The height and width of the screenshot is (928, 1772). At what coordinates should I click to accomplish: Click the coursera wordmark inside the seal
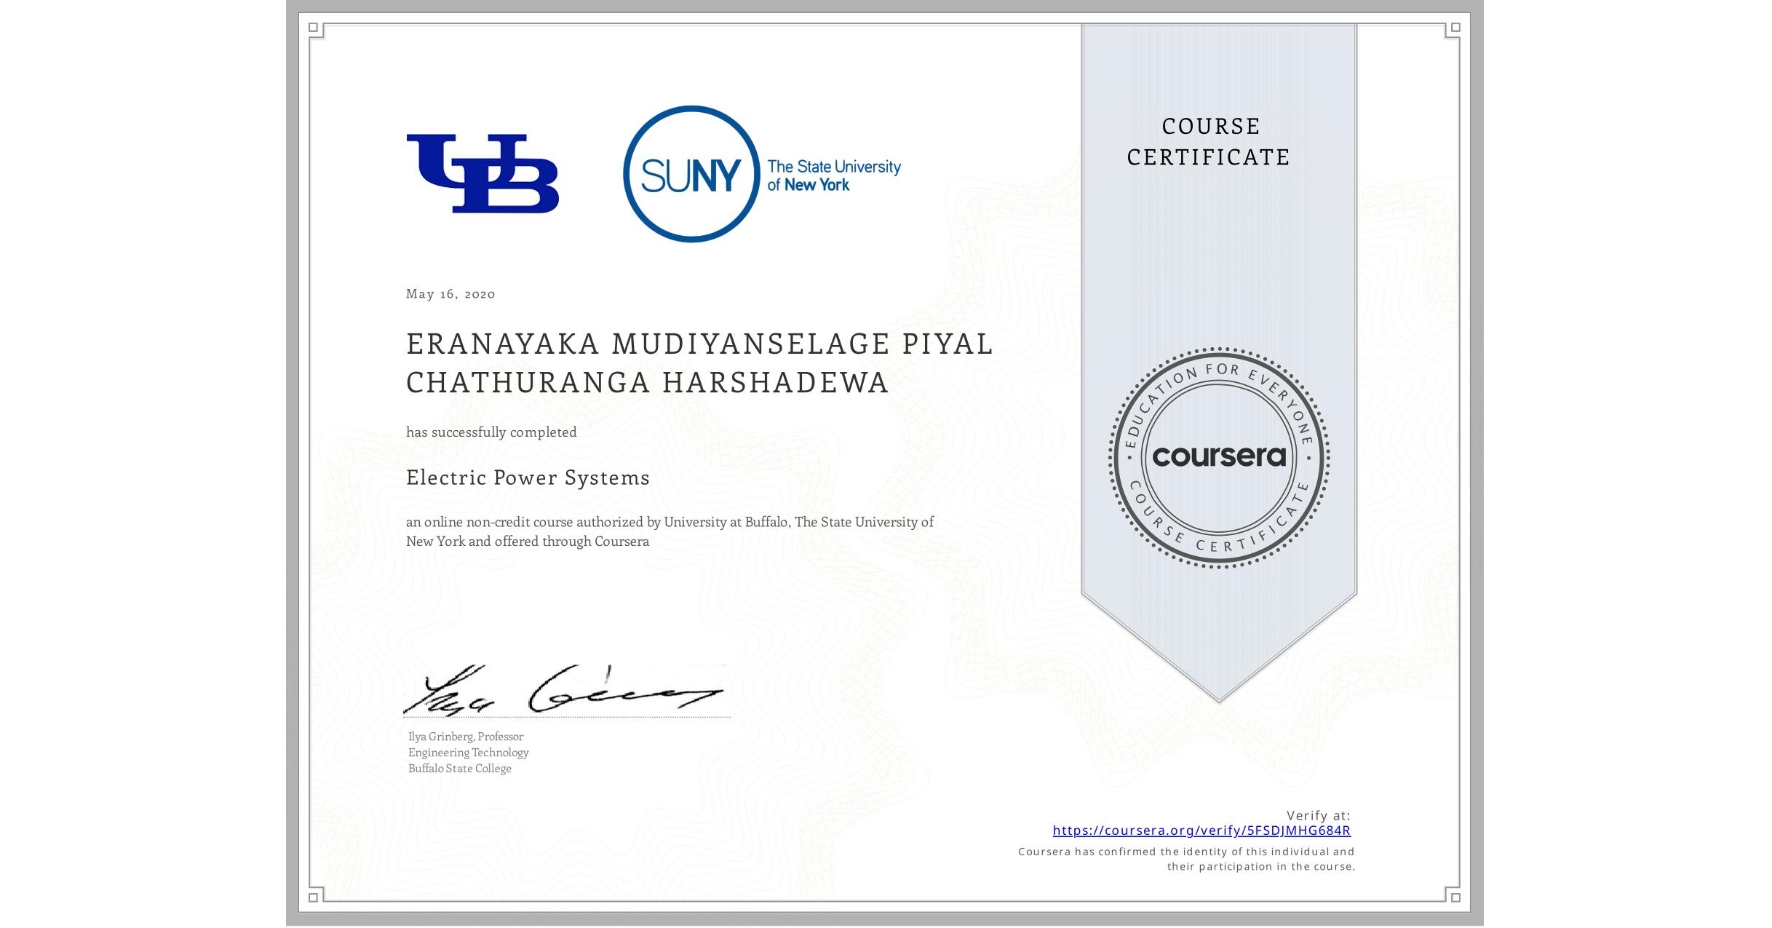coord(1218,456)
